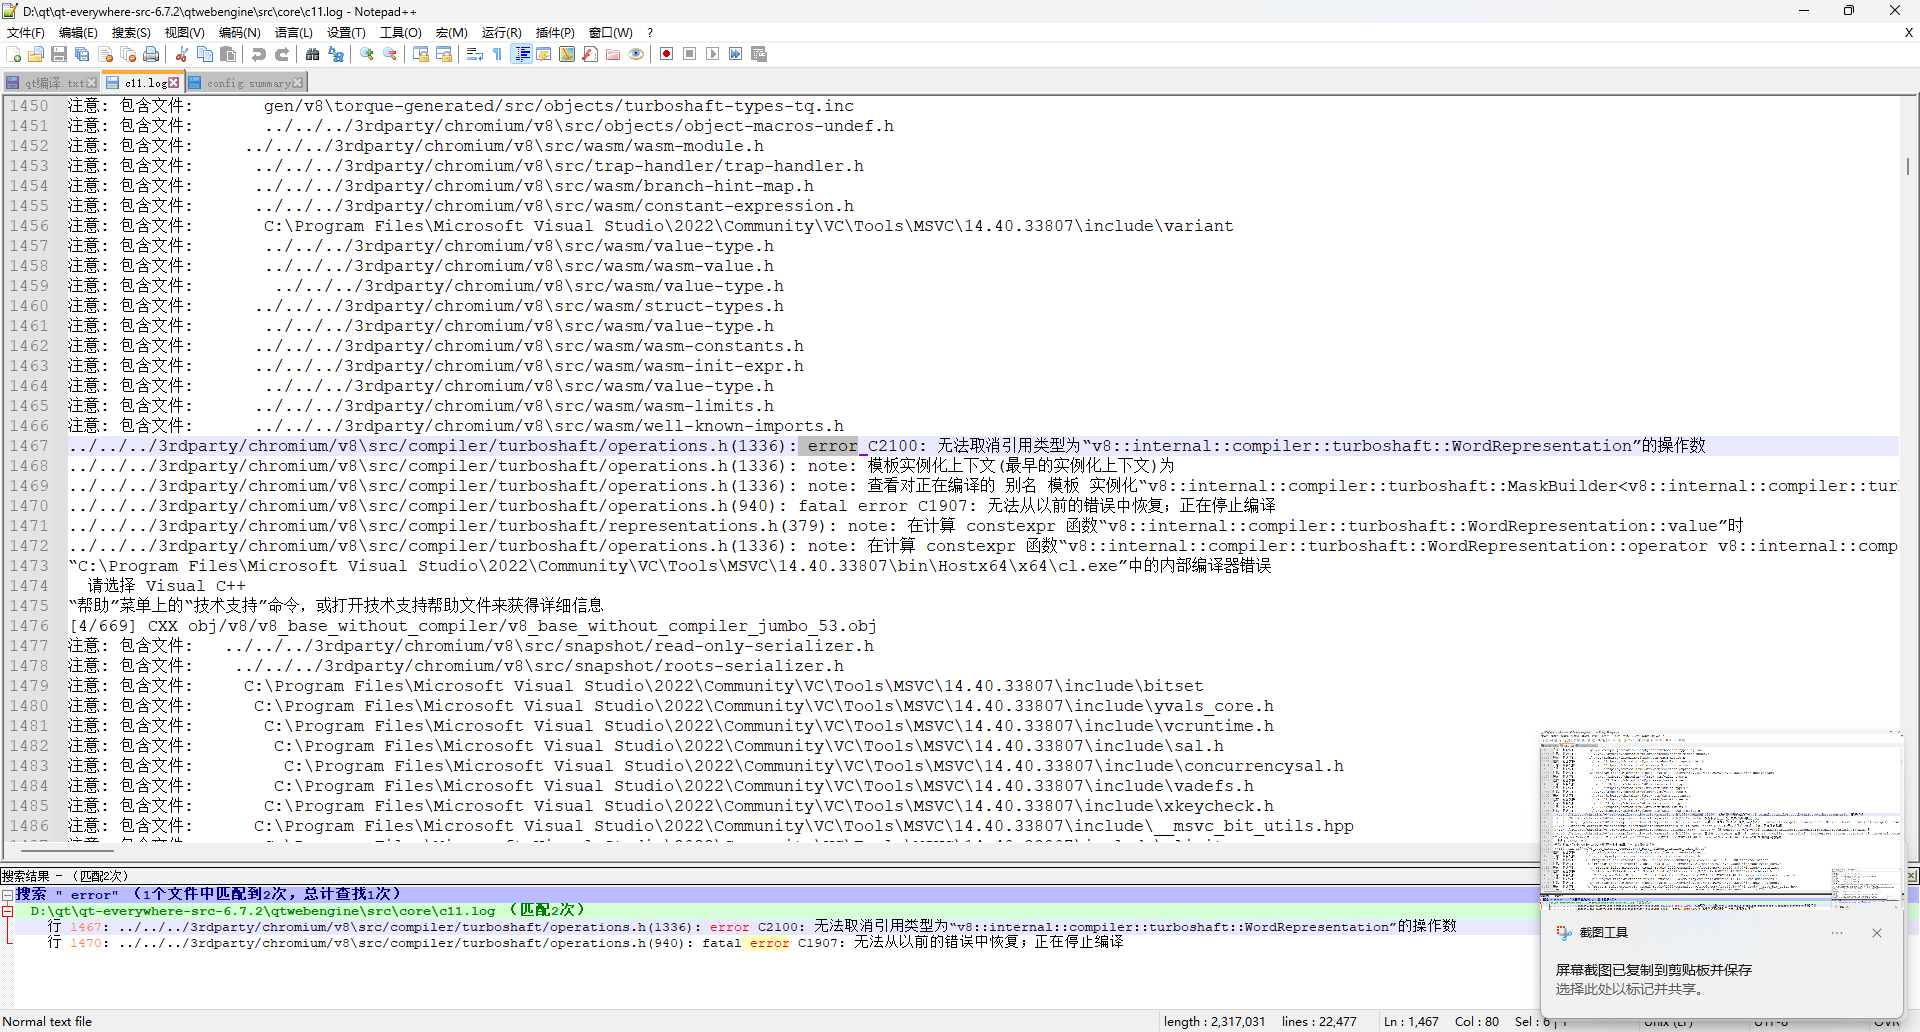Screen dimensions: 1920x1032
Task: Close the qt编译.txt tab
Action: coord(92,83)
